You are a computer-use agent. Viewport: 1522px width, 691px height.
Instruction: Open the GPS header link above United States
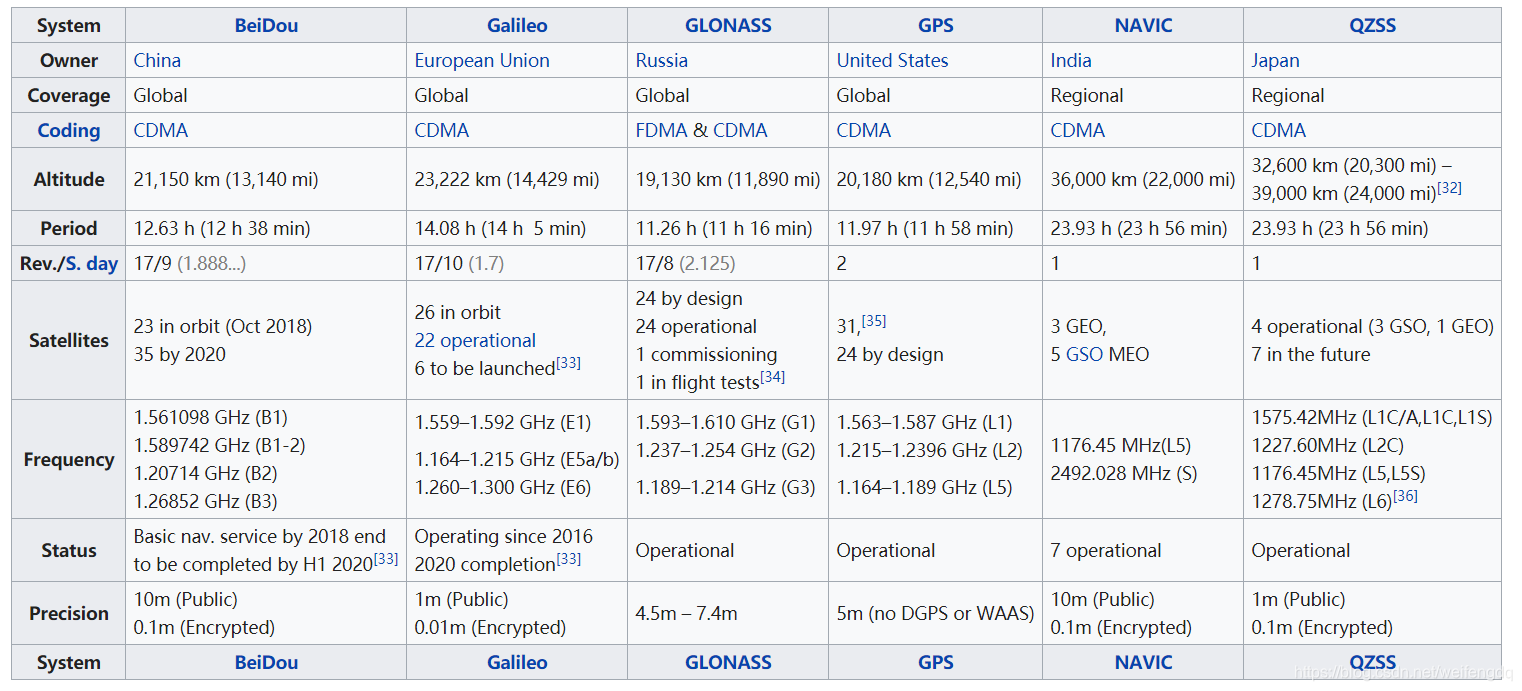[936, 25]
